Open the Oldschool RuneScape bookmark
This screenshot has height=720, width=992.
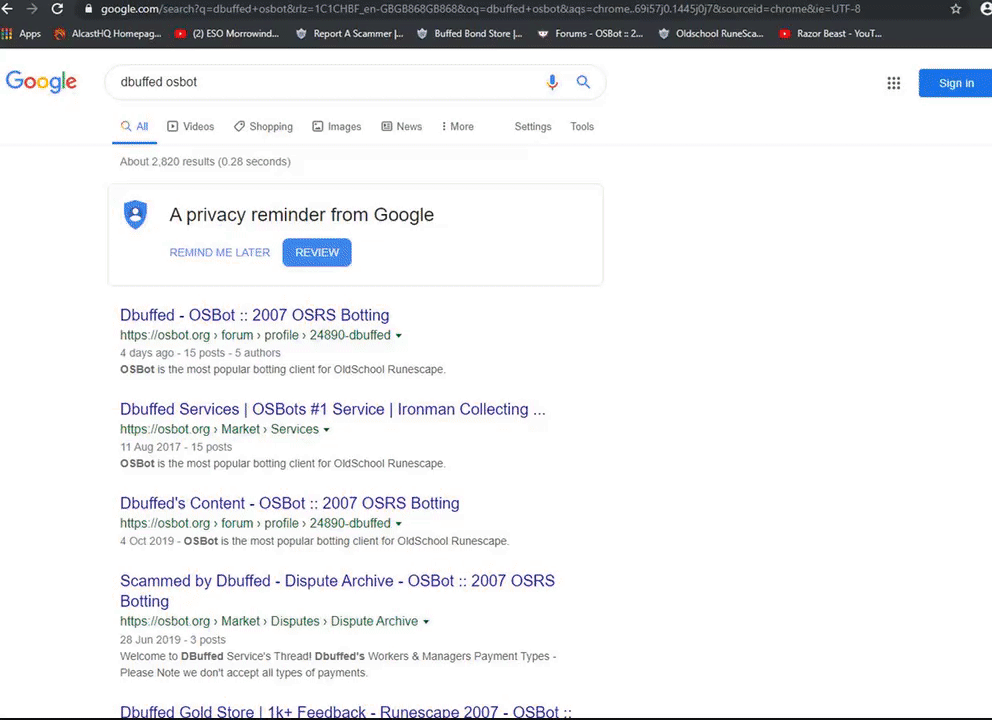(711, 34)
